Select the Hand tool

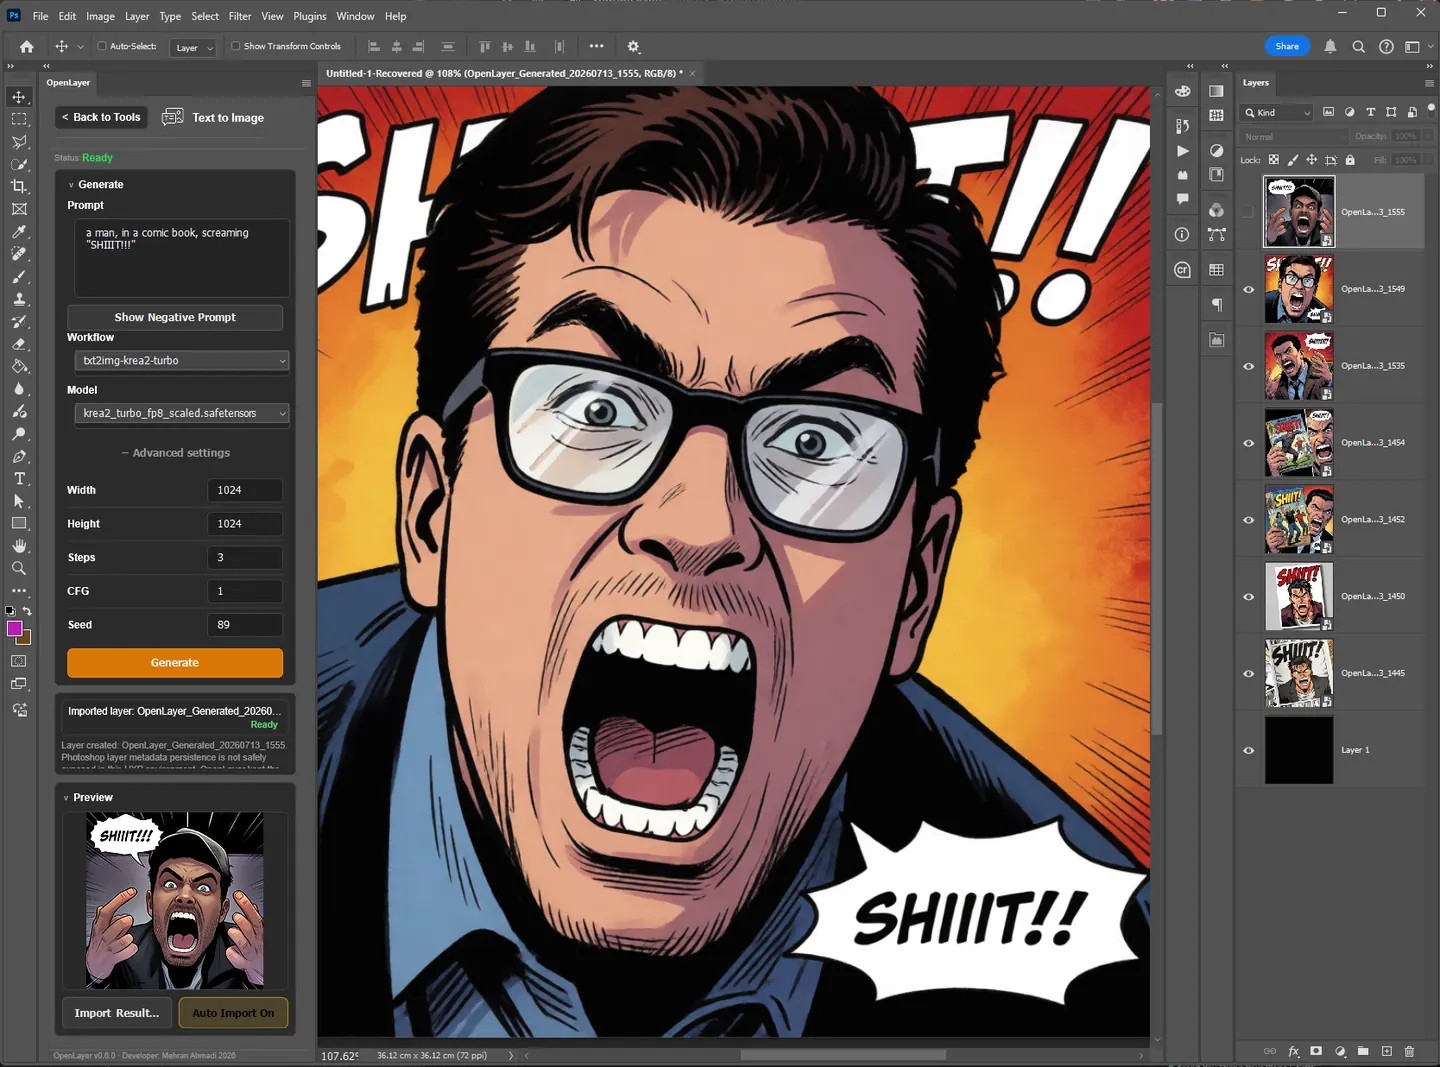[19, 546]
